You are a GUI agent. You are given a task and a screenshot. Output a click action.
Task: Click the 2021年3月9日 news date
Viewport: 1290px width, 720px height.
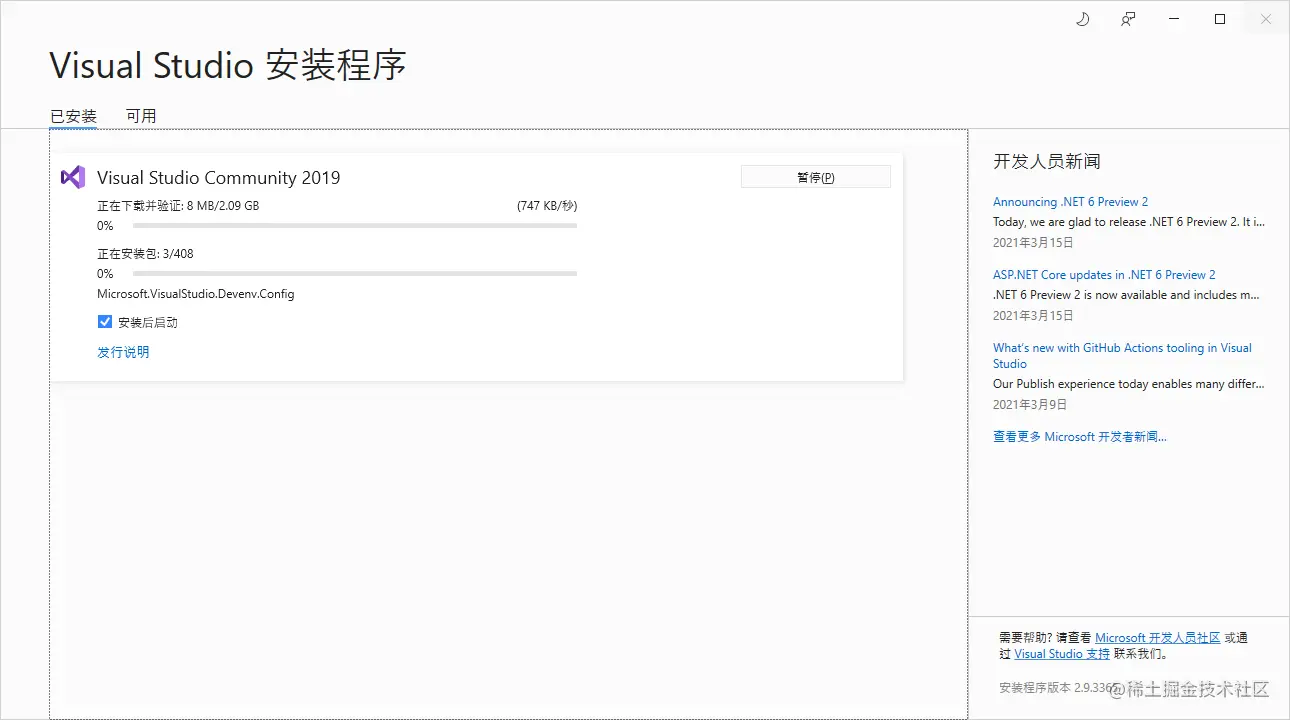point(1030,405)
